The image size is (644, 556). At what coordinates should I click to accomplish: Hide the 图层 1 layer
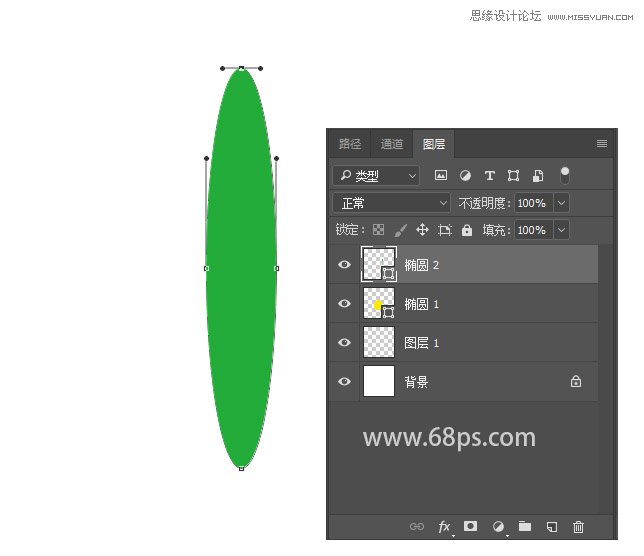pyautogui.click(x=344, y=342)
